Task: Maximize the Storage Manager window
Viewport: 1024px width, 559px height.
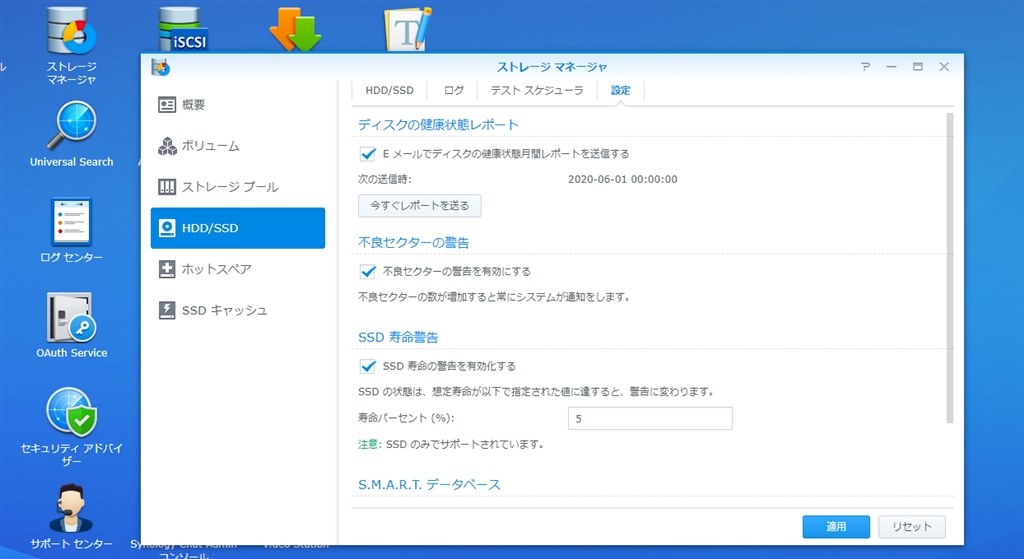Action: tap(918, 67)
